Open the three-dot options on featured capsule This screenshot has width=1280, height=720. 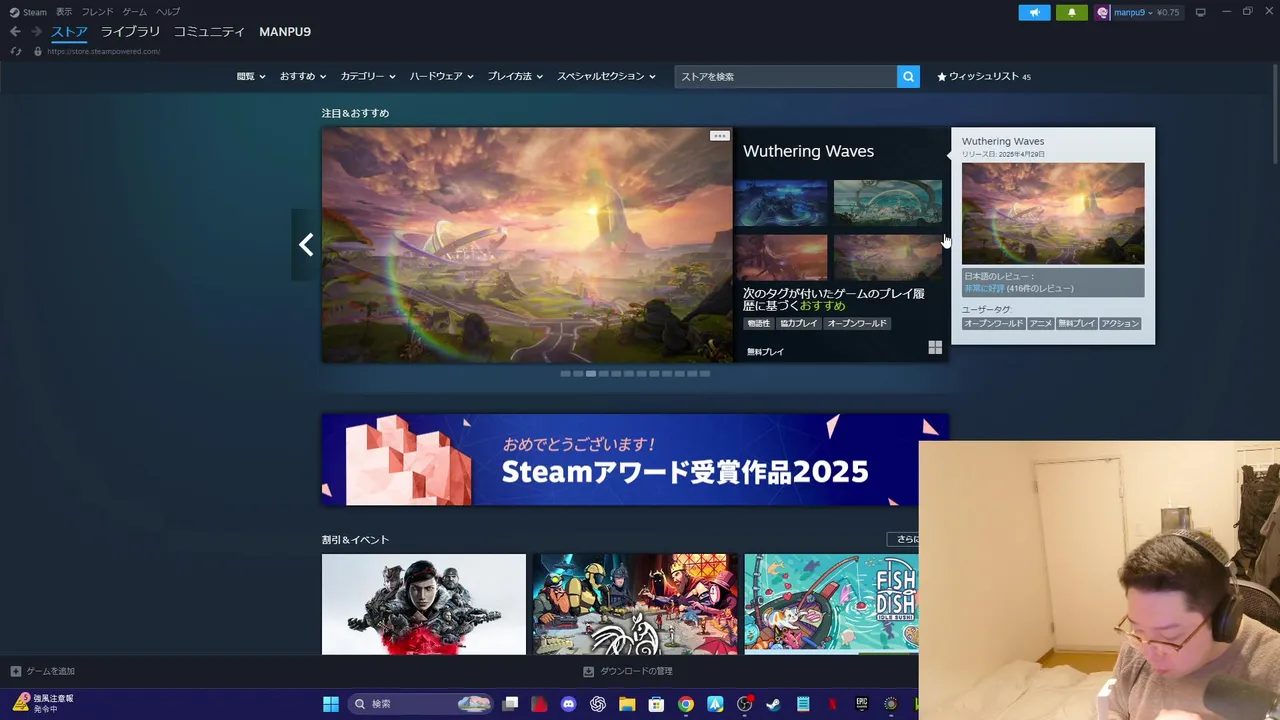coord(719,136)
